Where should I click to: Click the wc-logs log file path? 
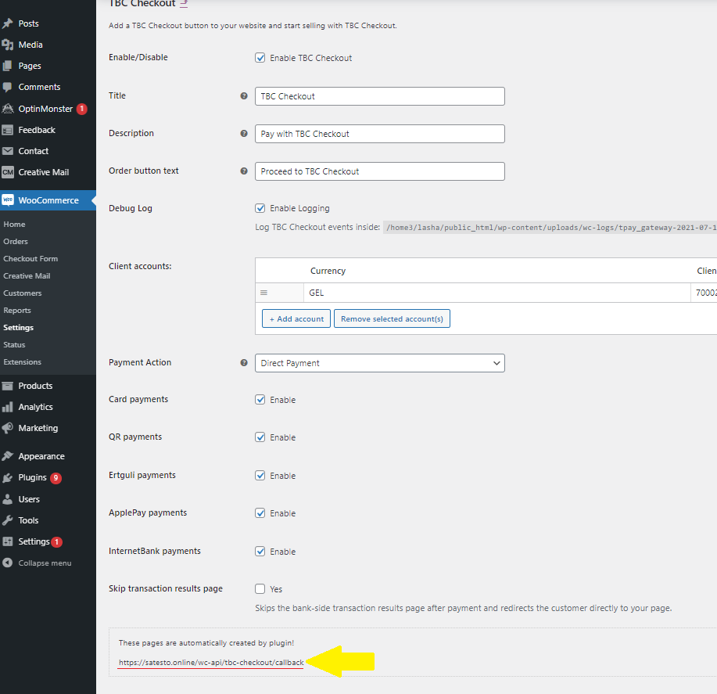click(550, 227)
